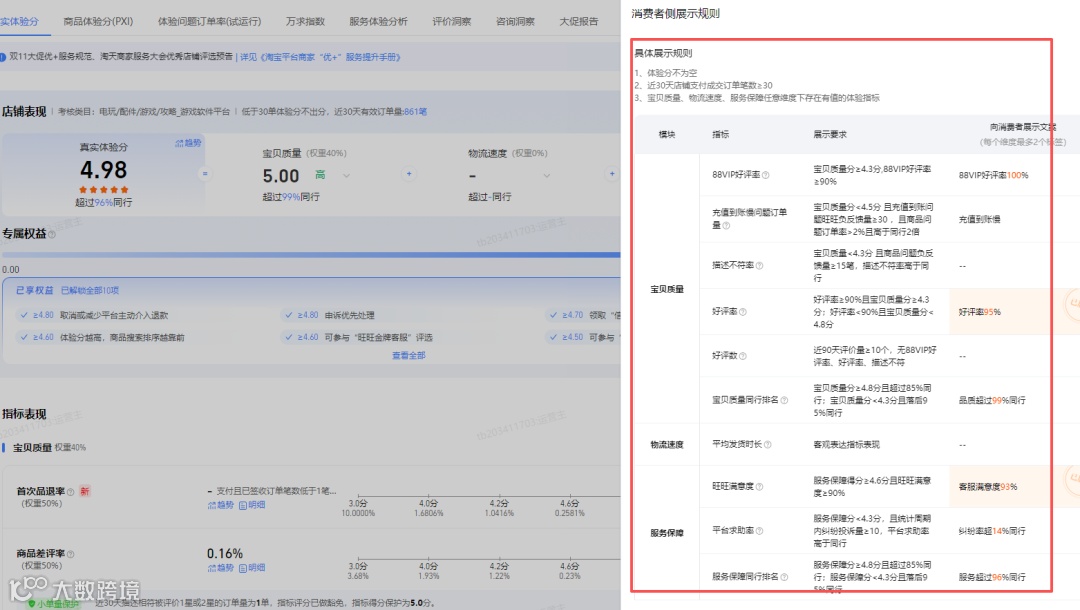This screenshot has height=610, width=1080.
Task: Click the help icon next to 平台求助率
Action: click(x=759, y=531)
